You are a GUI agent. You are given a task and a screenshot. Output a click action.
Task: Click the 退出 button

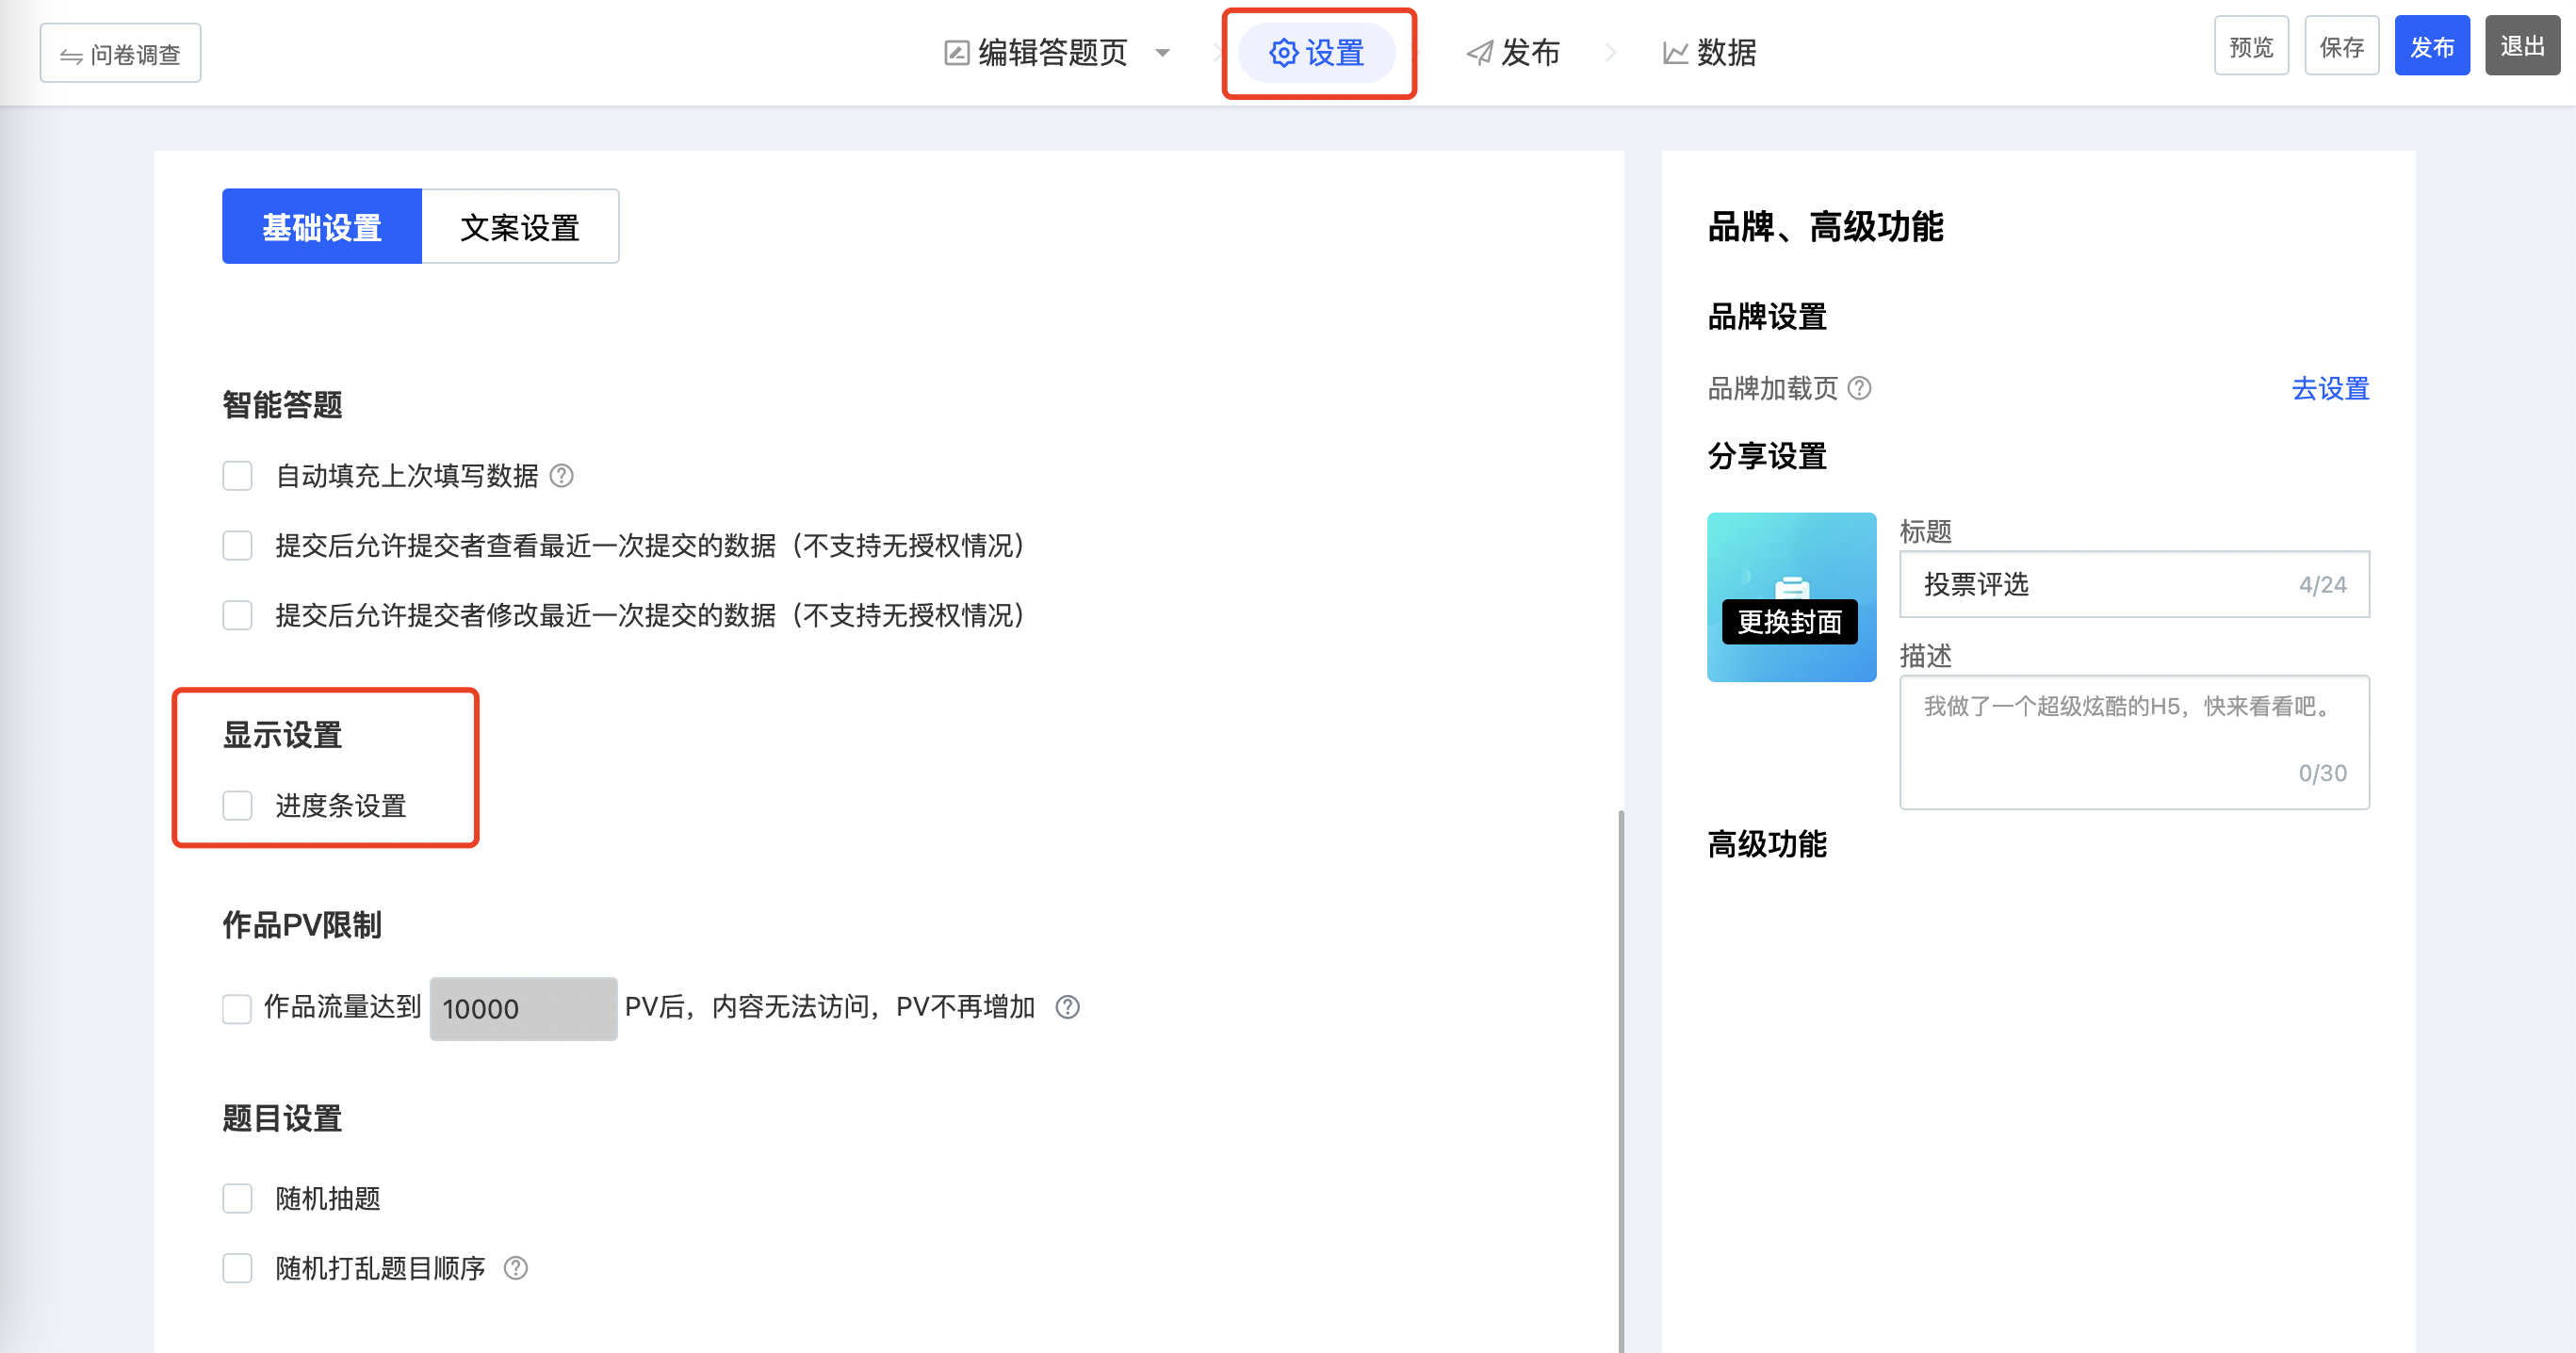(2522, 46)
